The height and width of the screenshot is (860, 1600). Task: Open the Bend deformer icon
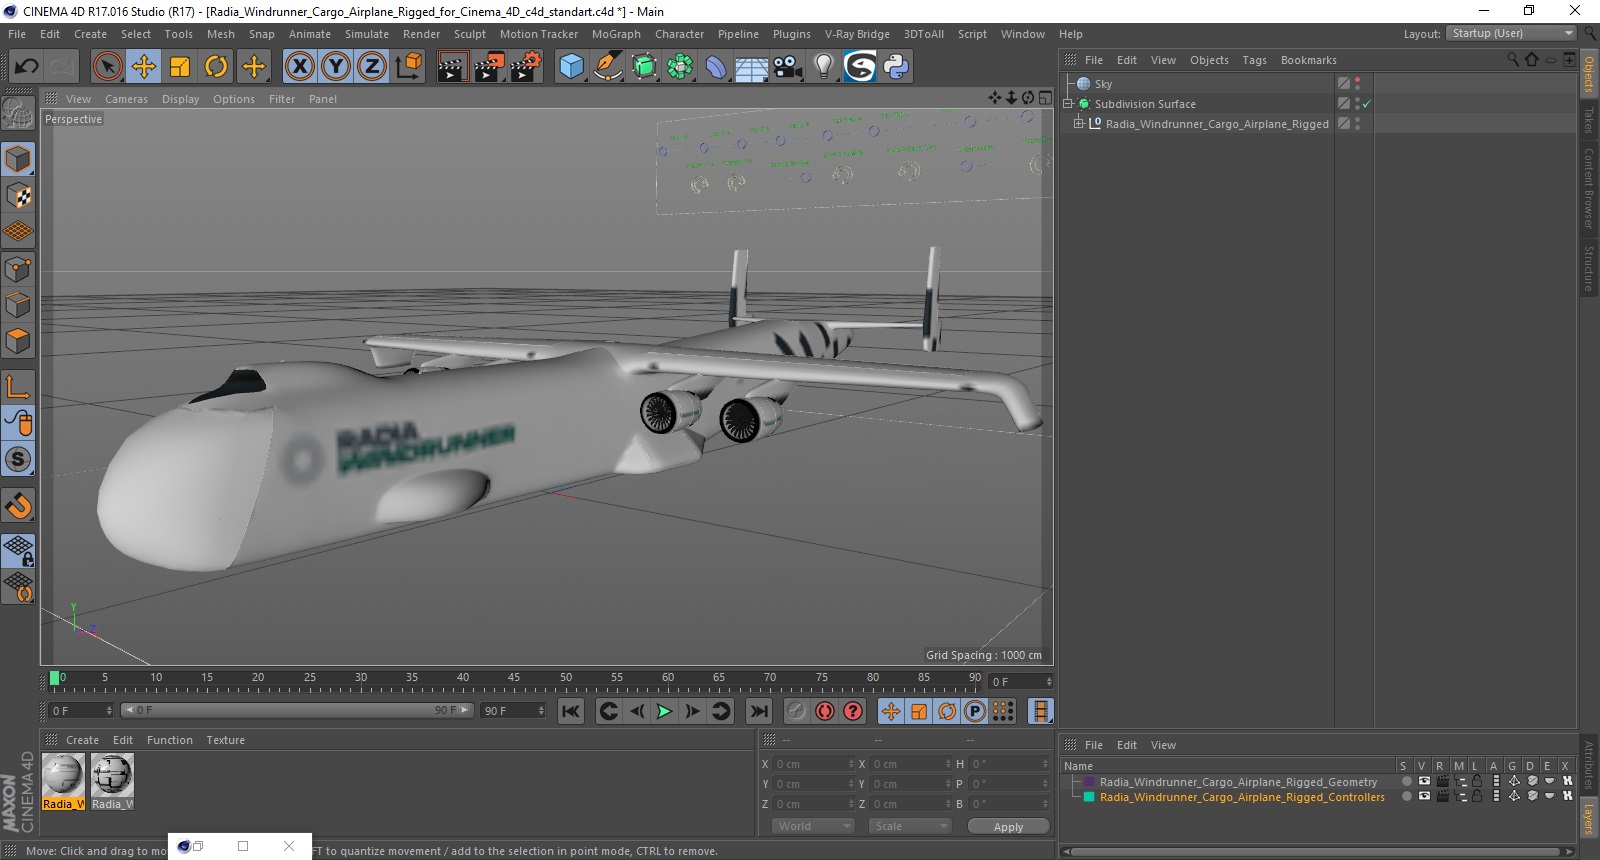tap(716, 67)
